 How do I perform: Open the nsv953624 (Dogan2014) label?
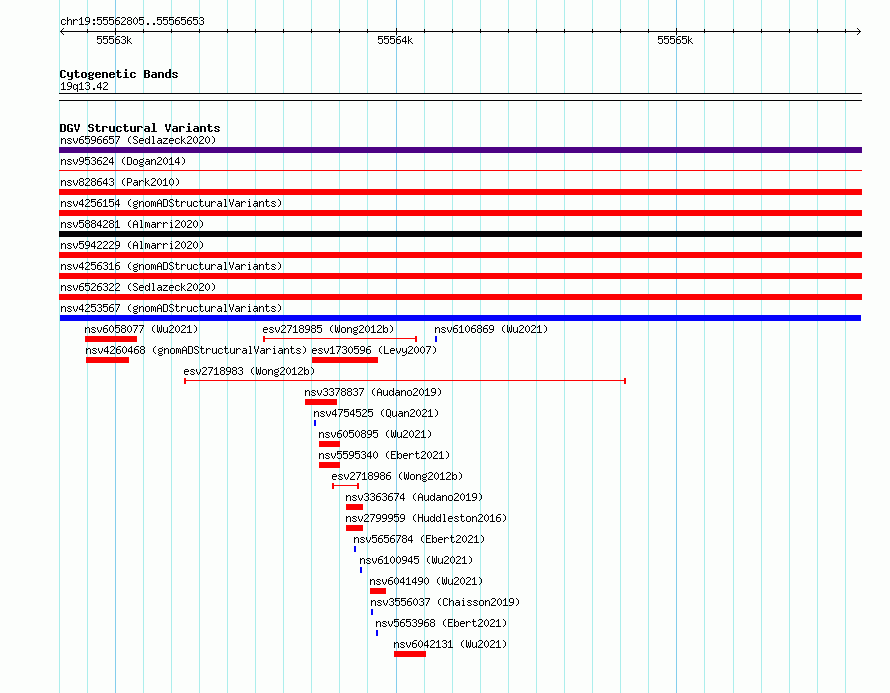(123, 161)
